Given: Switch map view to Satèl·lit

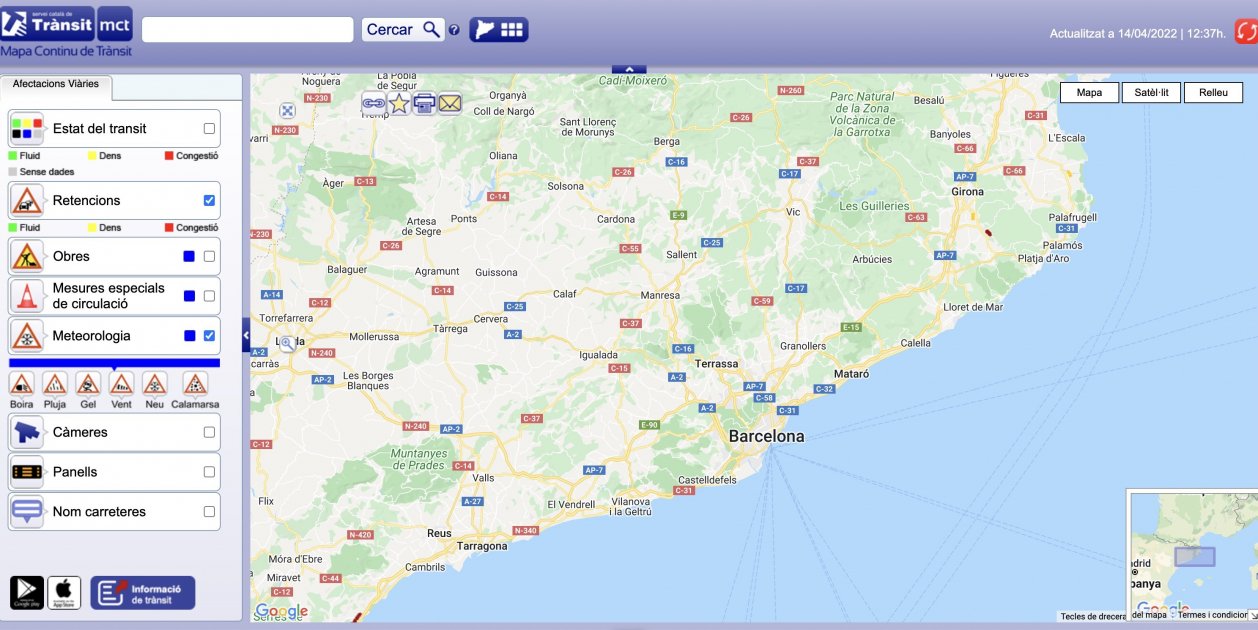Looking at the screenshot, I should point(1151,92).
